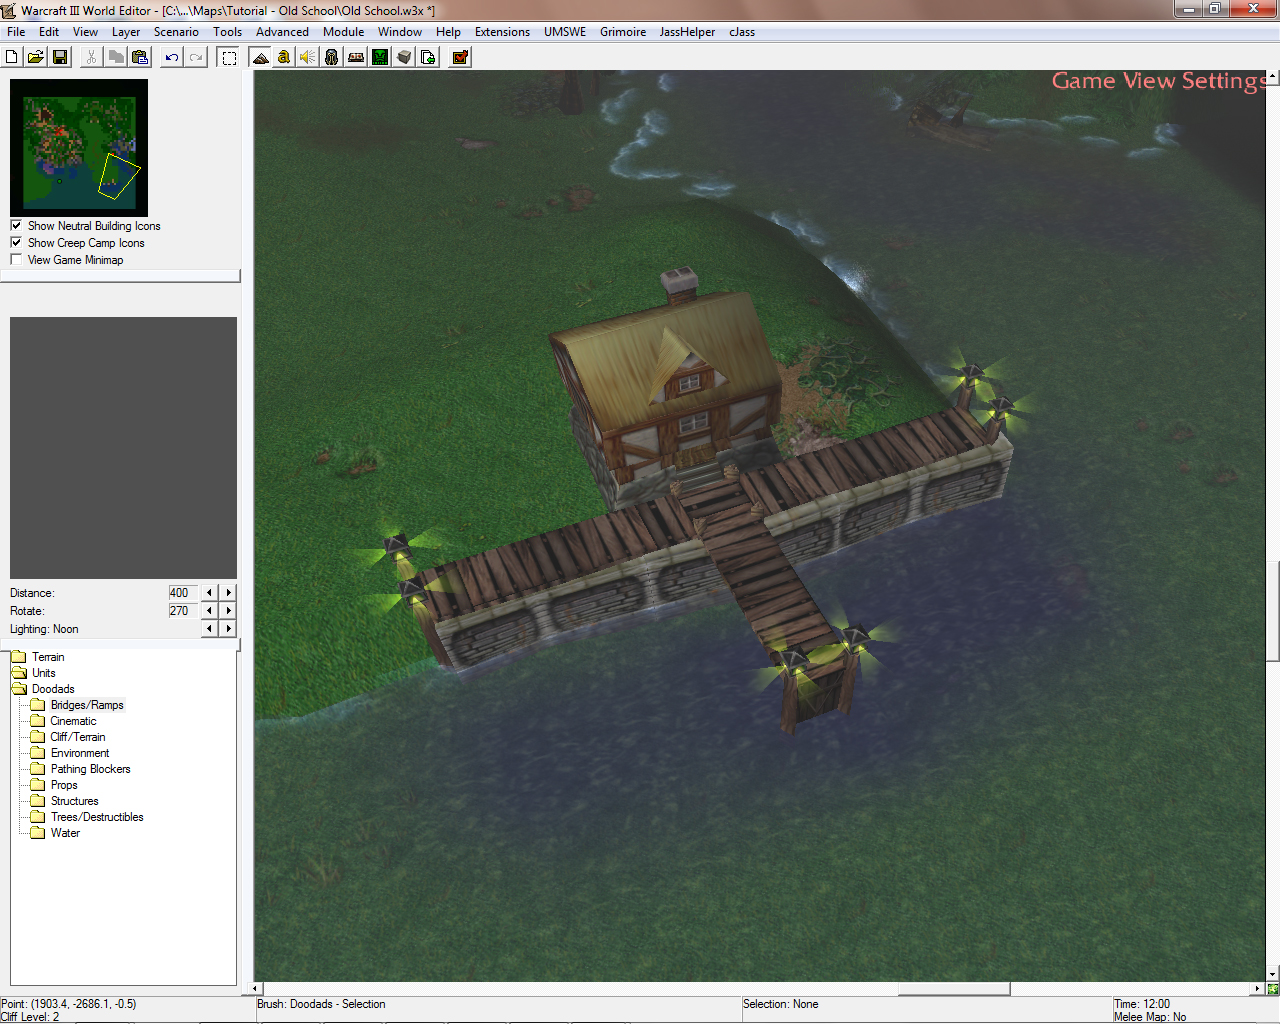The width and height of the screenshot is (1280, 1024).
Task: Open the JassHelper menu
Action: (687, 32)
